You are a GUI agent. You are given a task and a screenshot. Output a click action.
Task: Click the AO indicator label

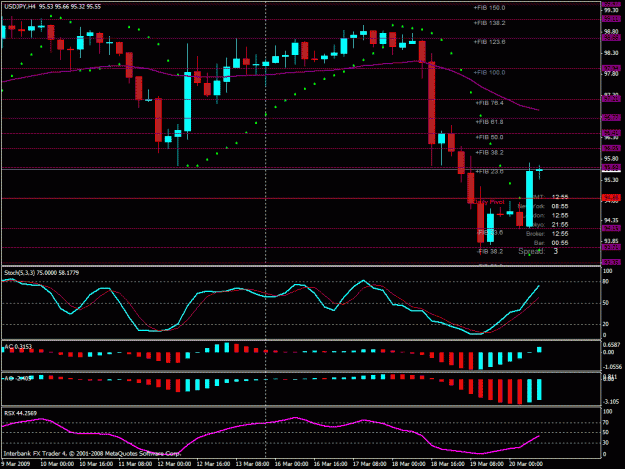point(18,378)
